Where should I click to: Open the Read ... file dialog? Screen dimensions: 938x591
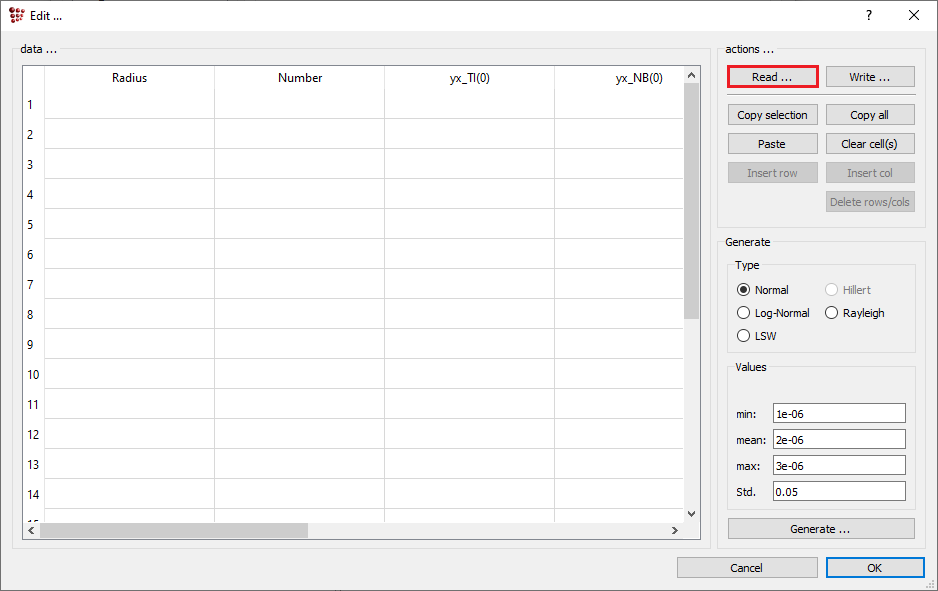click(x=772, y=77)
